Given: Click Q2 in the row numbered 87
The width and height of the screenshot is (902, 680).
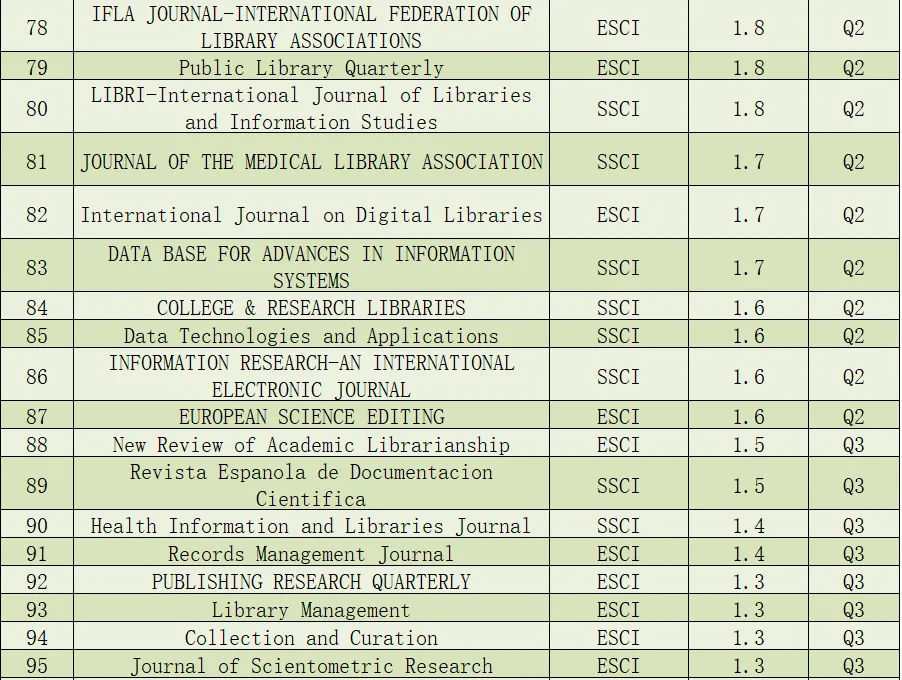Looking at the screenshot, I should (x=854, y=417).
